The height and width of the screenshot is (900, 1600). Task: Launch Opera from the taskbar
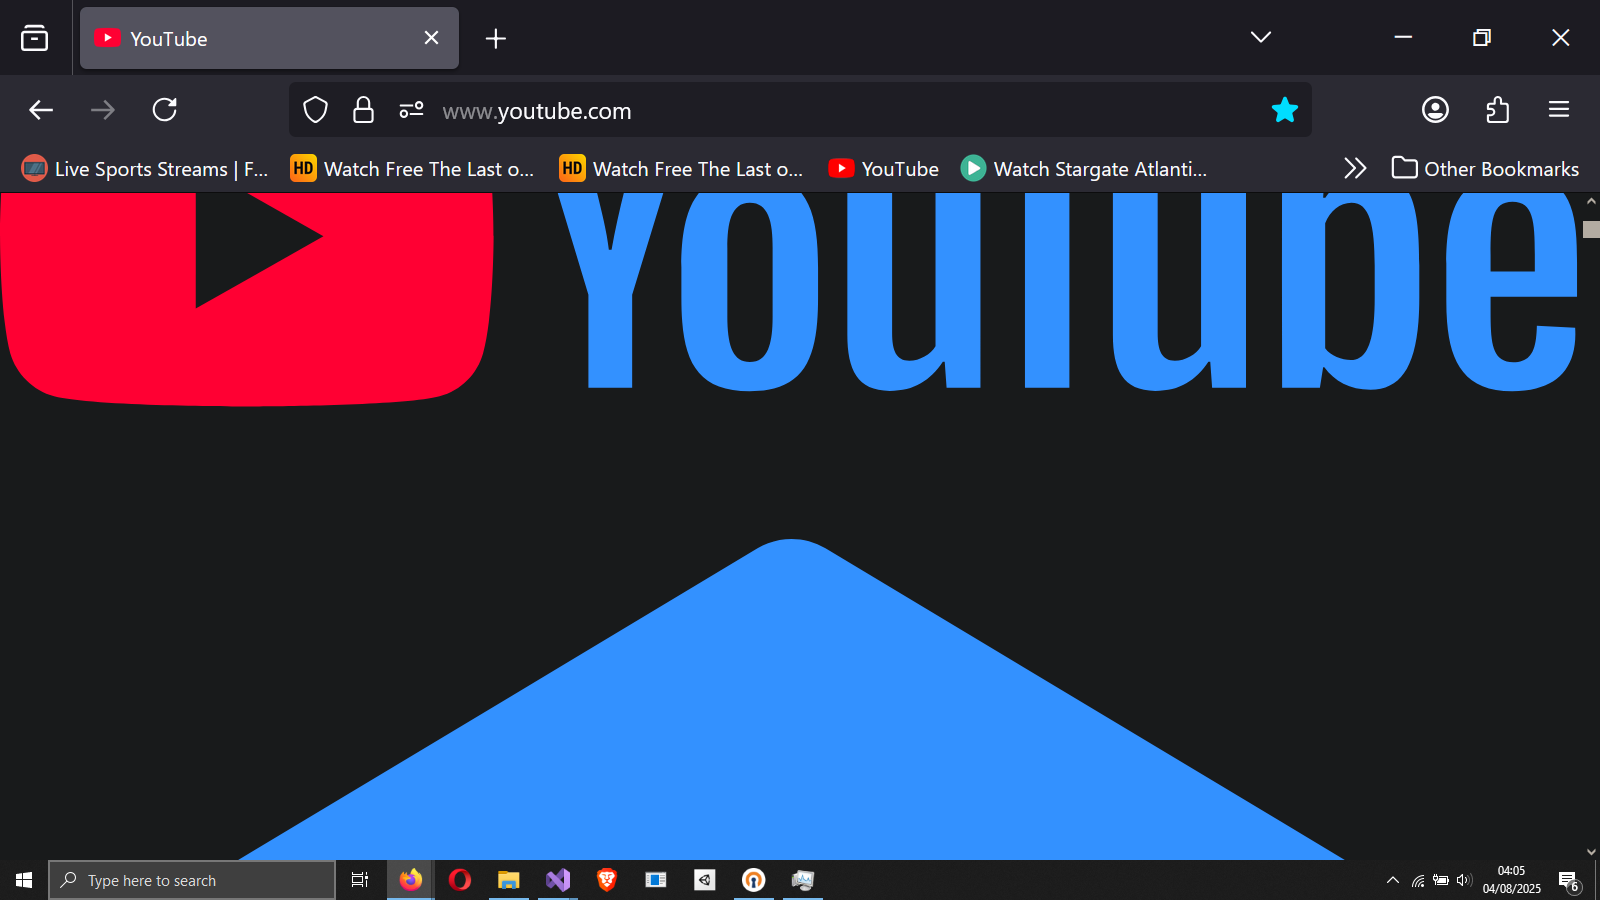point(460,880)
